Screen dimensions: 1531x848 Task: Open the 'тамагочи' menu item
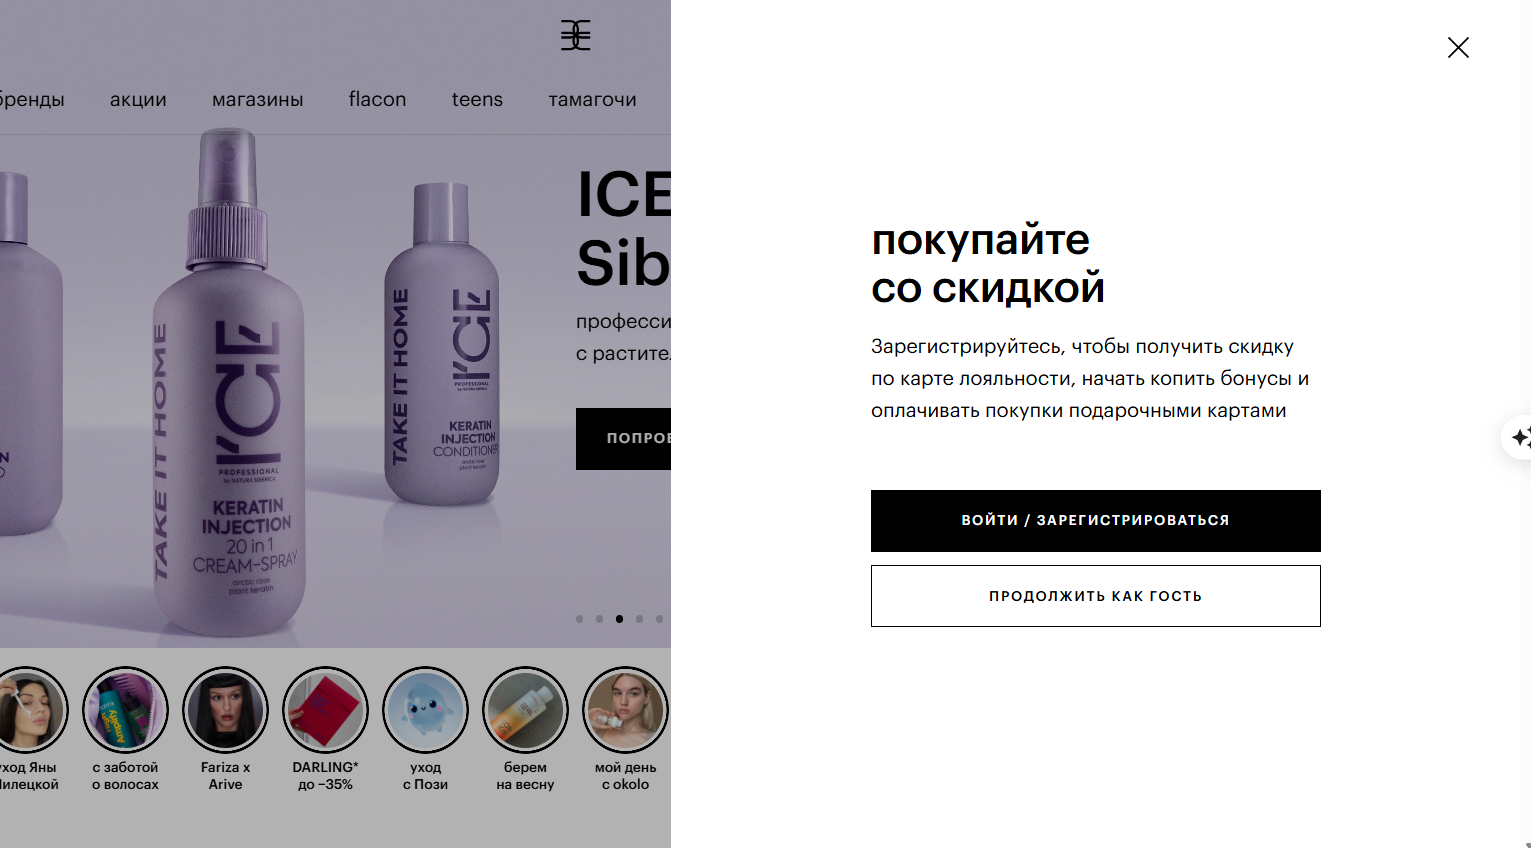coord(592,99)
